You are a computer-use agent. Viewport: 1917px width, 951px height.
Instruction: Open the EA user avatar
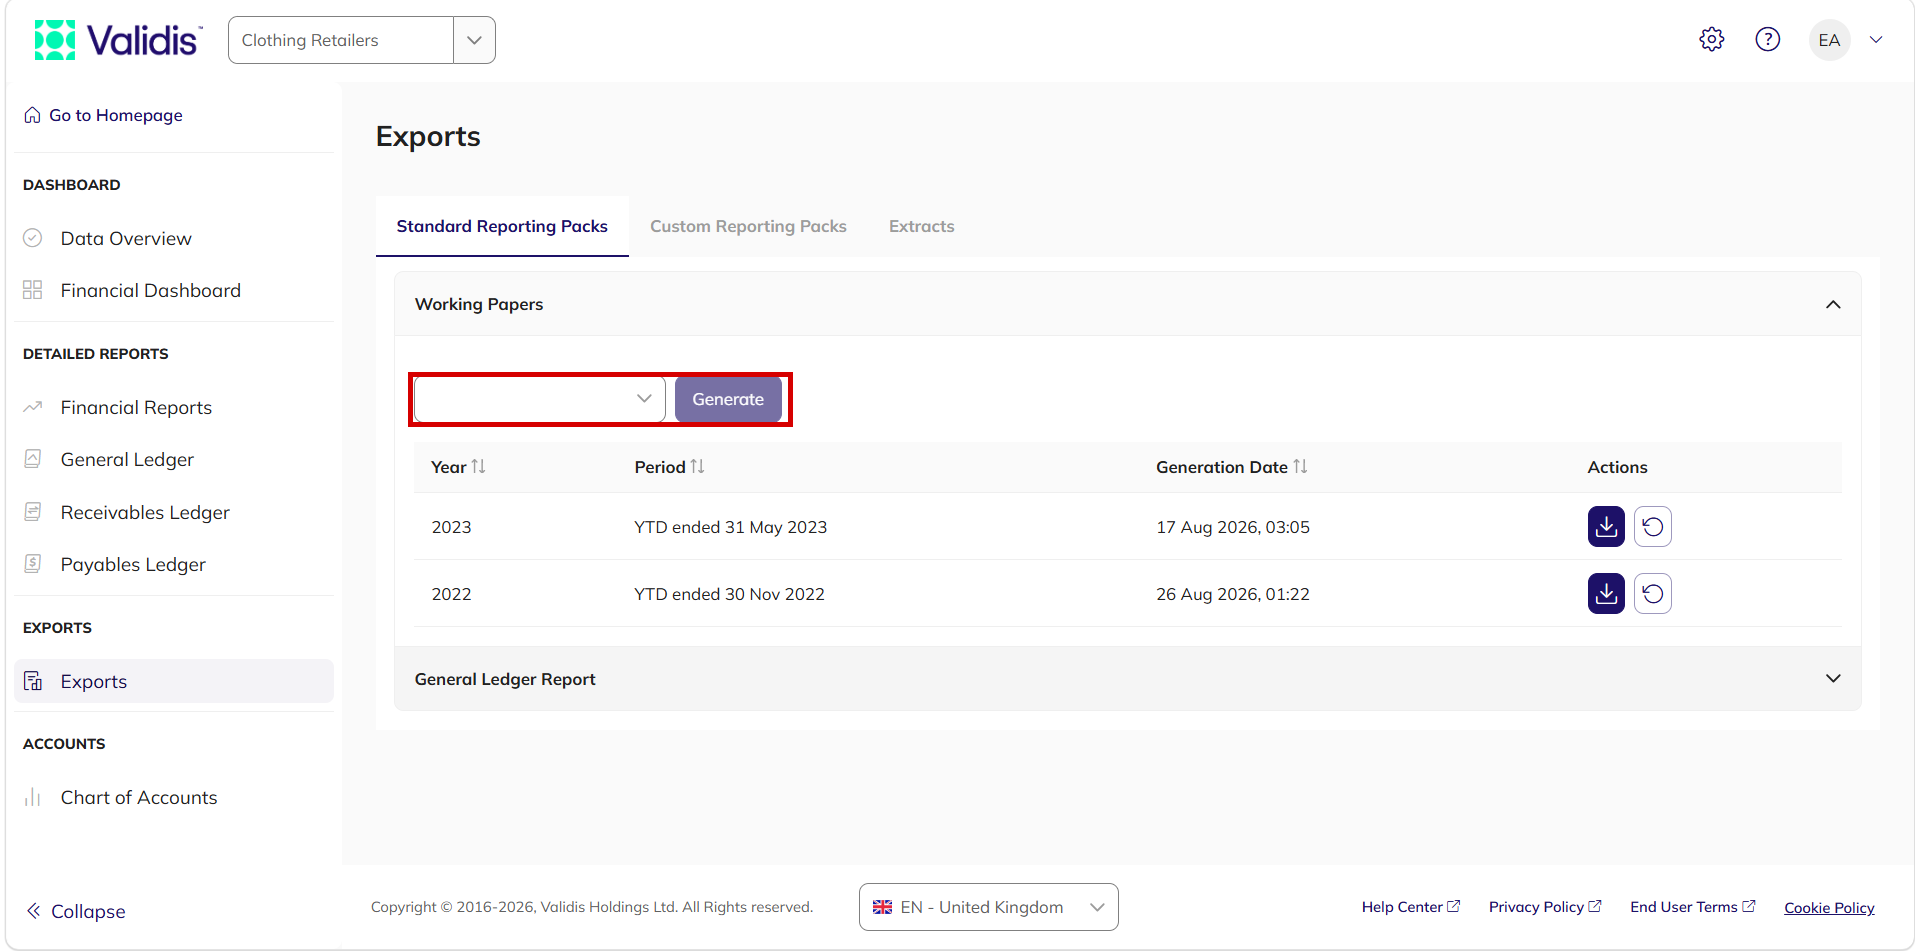point(1829,40)
